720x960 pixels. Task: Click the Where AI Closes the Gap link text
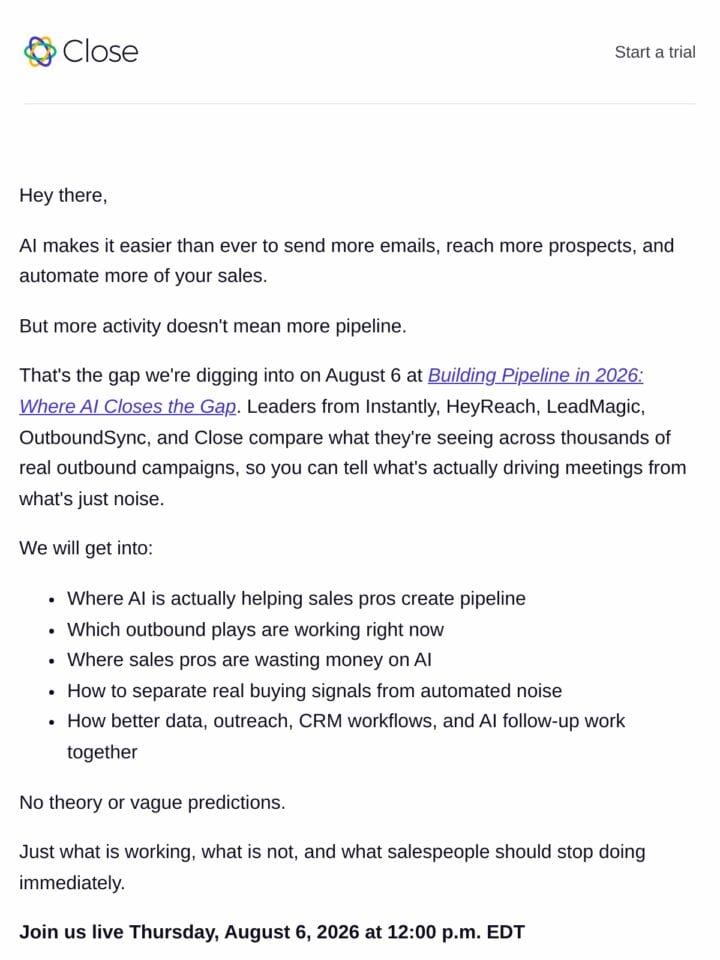point(127,407)
